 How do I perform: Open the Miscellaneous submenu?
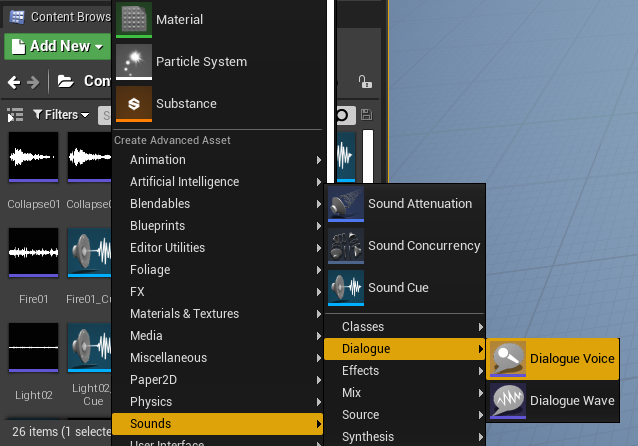[218, 358]
